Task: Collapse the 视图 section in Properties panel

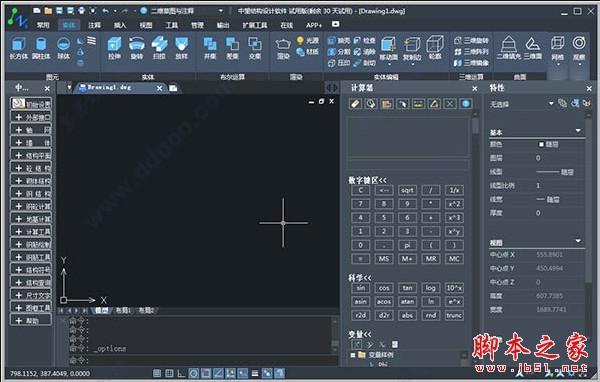Action: [x=578, y=241]
